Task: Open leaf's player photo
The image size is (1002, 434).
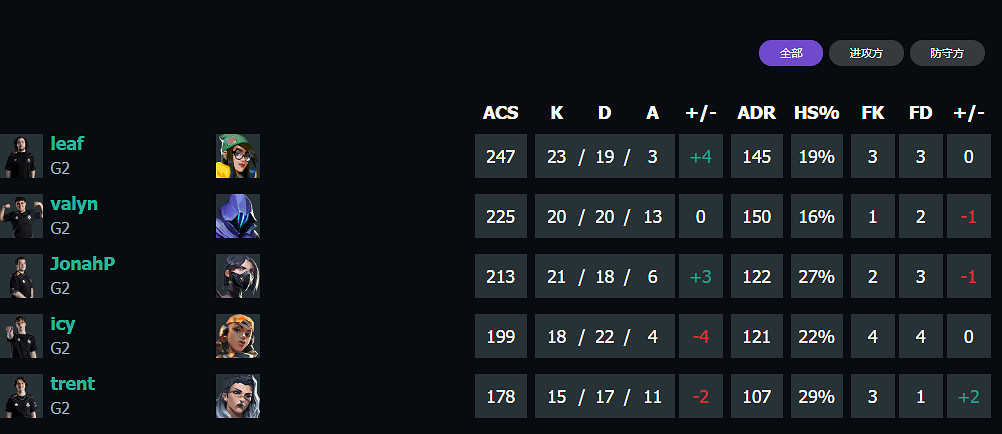Action: [21, 156]
